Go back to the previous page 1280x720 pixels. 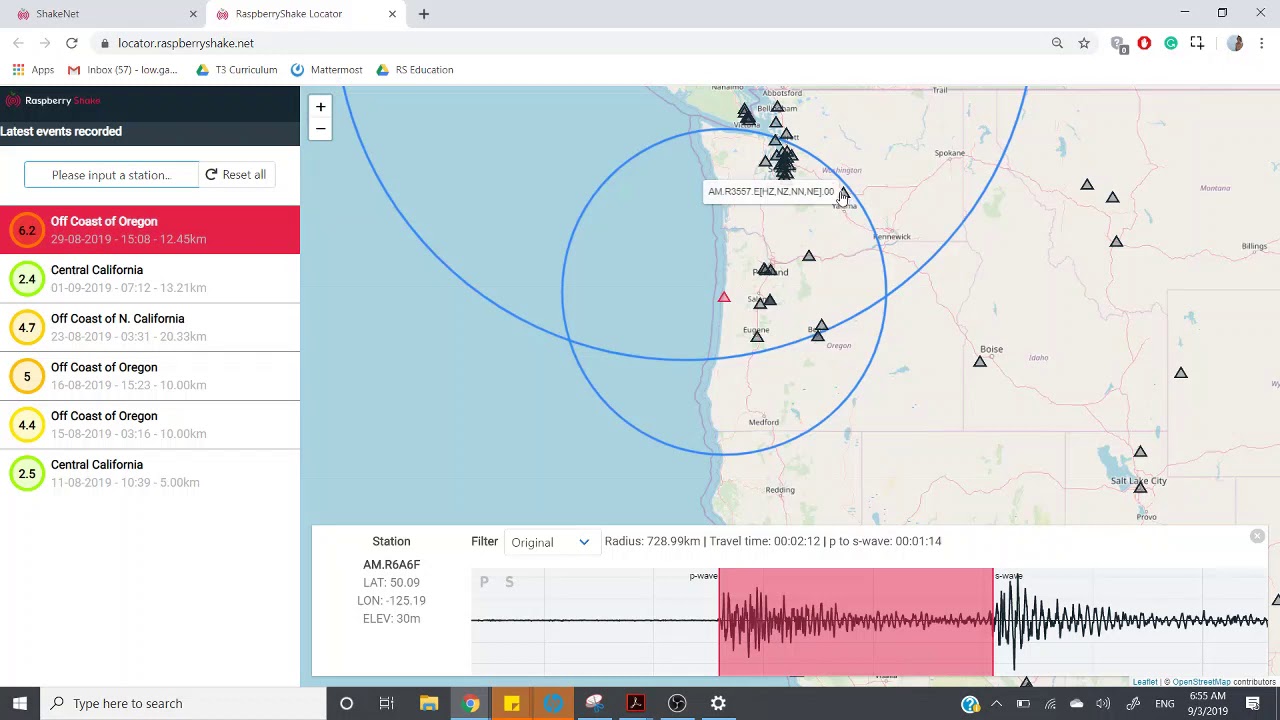point(19,43)
